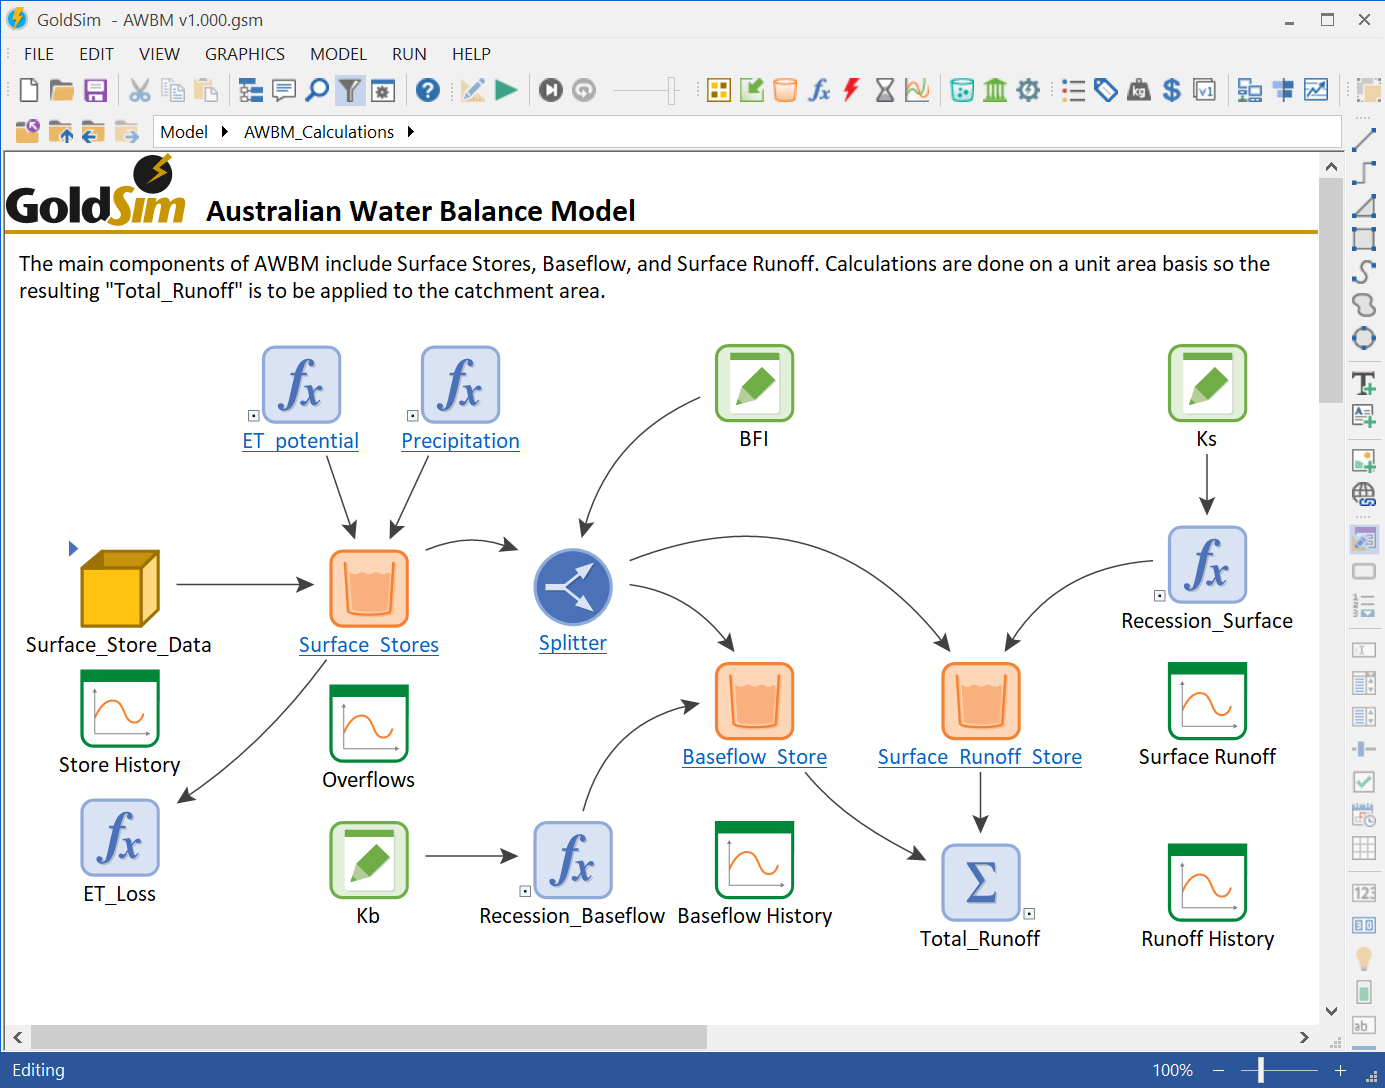The height and width of the screenshot is (1088, 1385).
Task: Click the Find magnifier icon
Action: coord(317,90)
